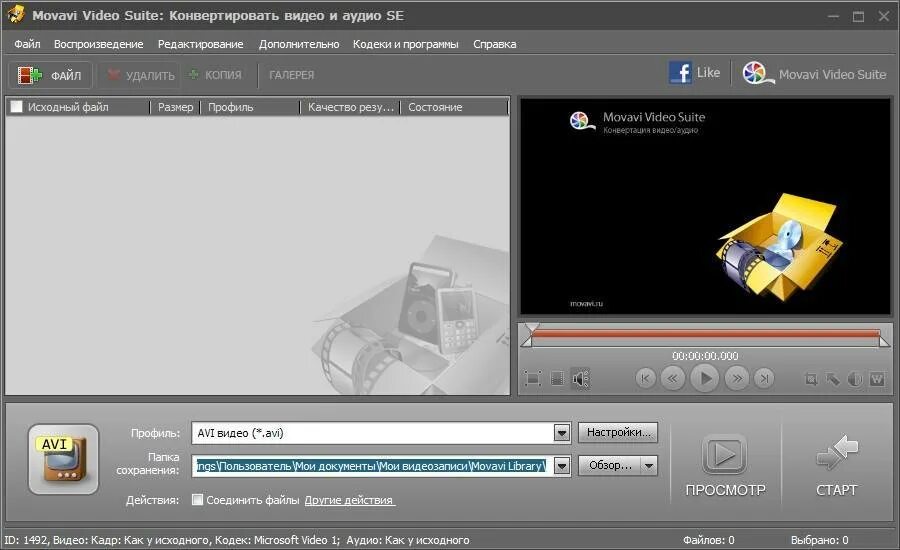Sort by Размер column header
Viewport: 900px width, 550px height.
click(x=175, y=107)
